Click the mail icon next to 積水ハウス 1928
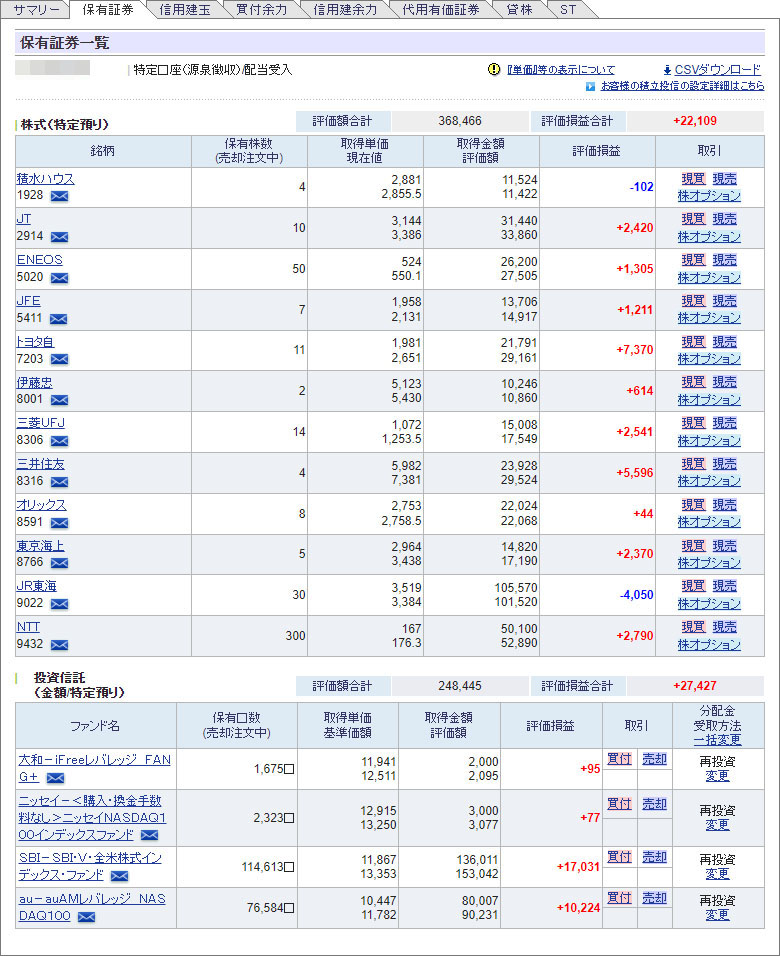This screenshot has height=956, width=780. point(59,196)
